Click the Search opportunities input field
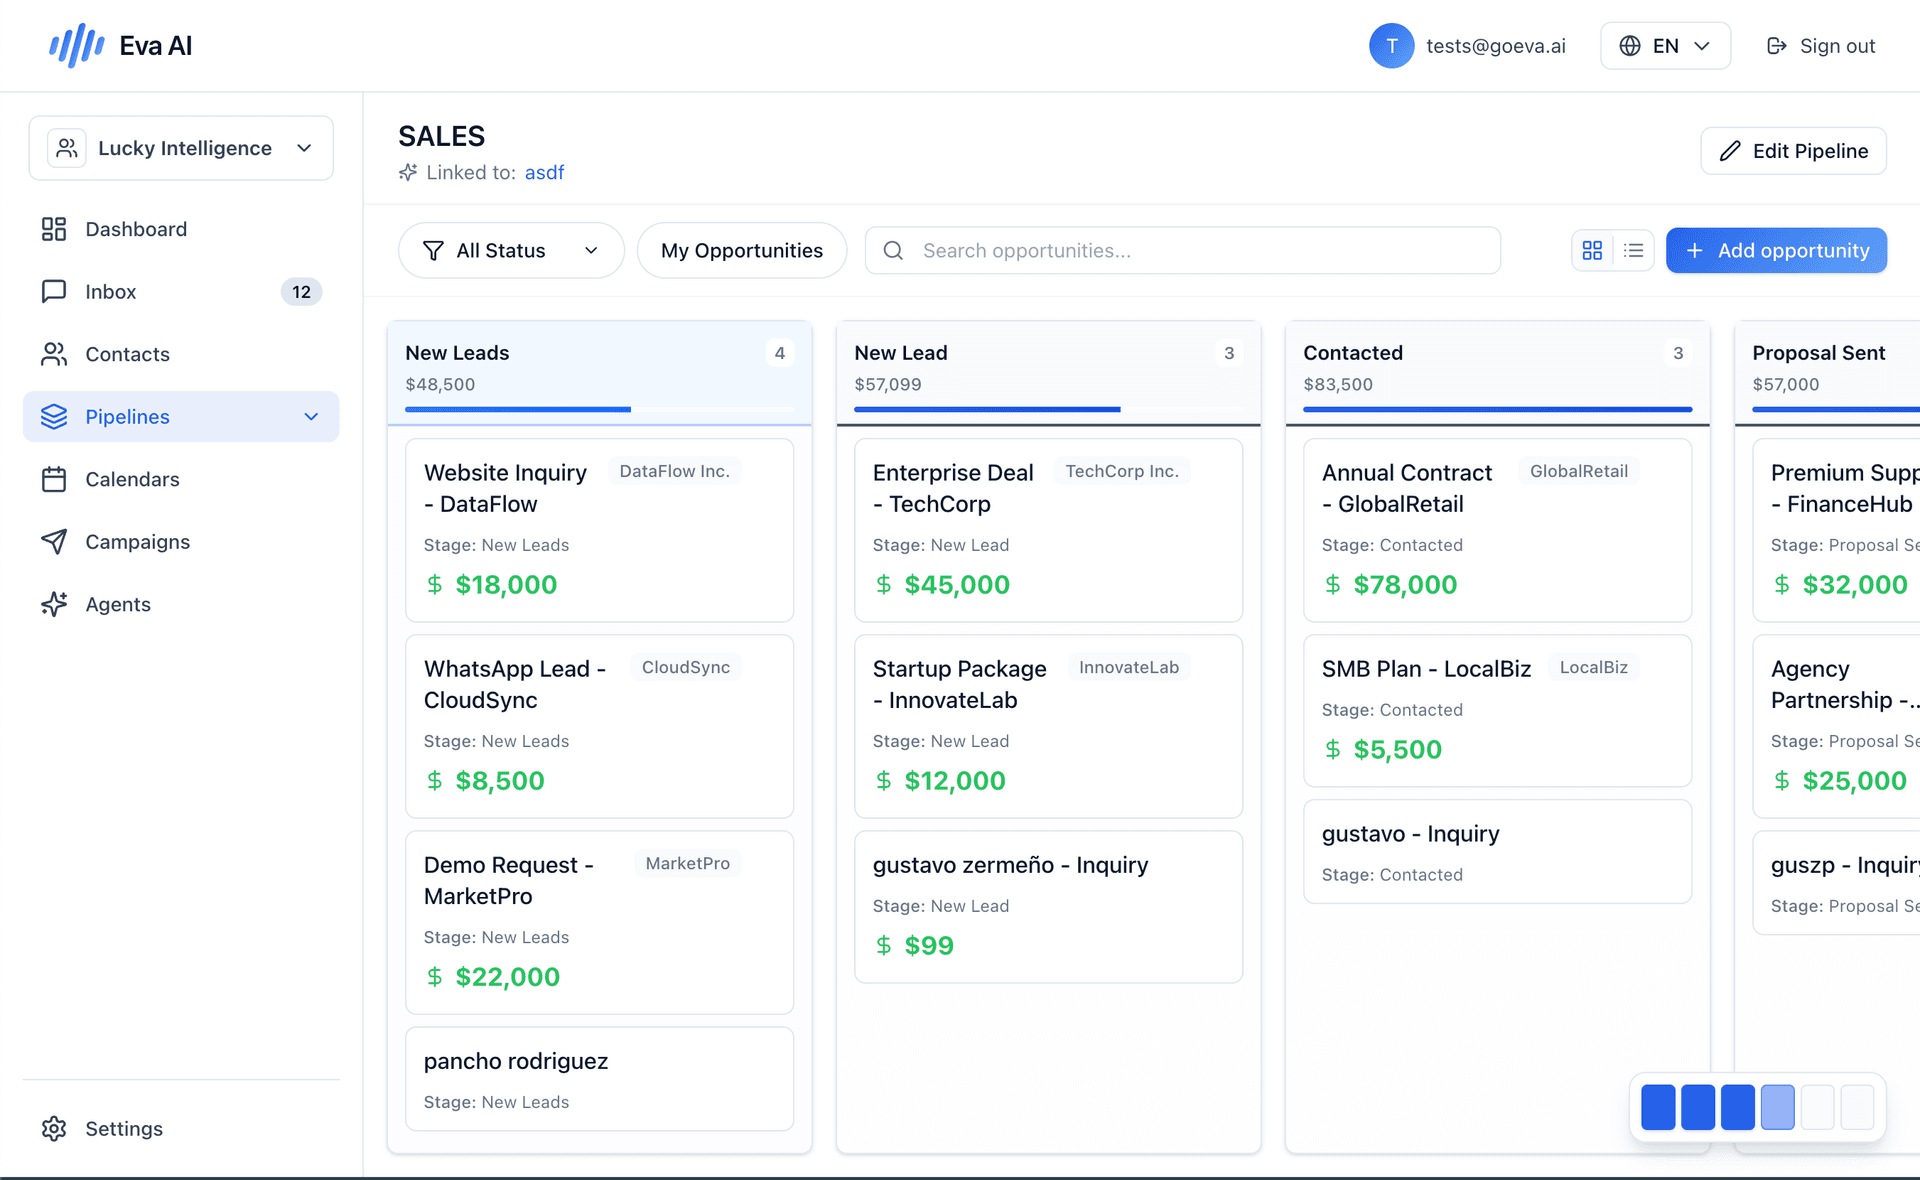Screen dimensions: 1920x1180 pos(1180,250)
